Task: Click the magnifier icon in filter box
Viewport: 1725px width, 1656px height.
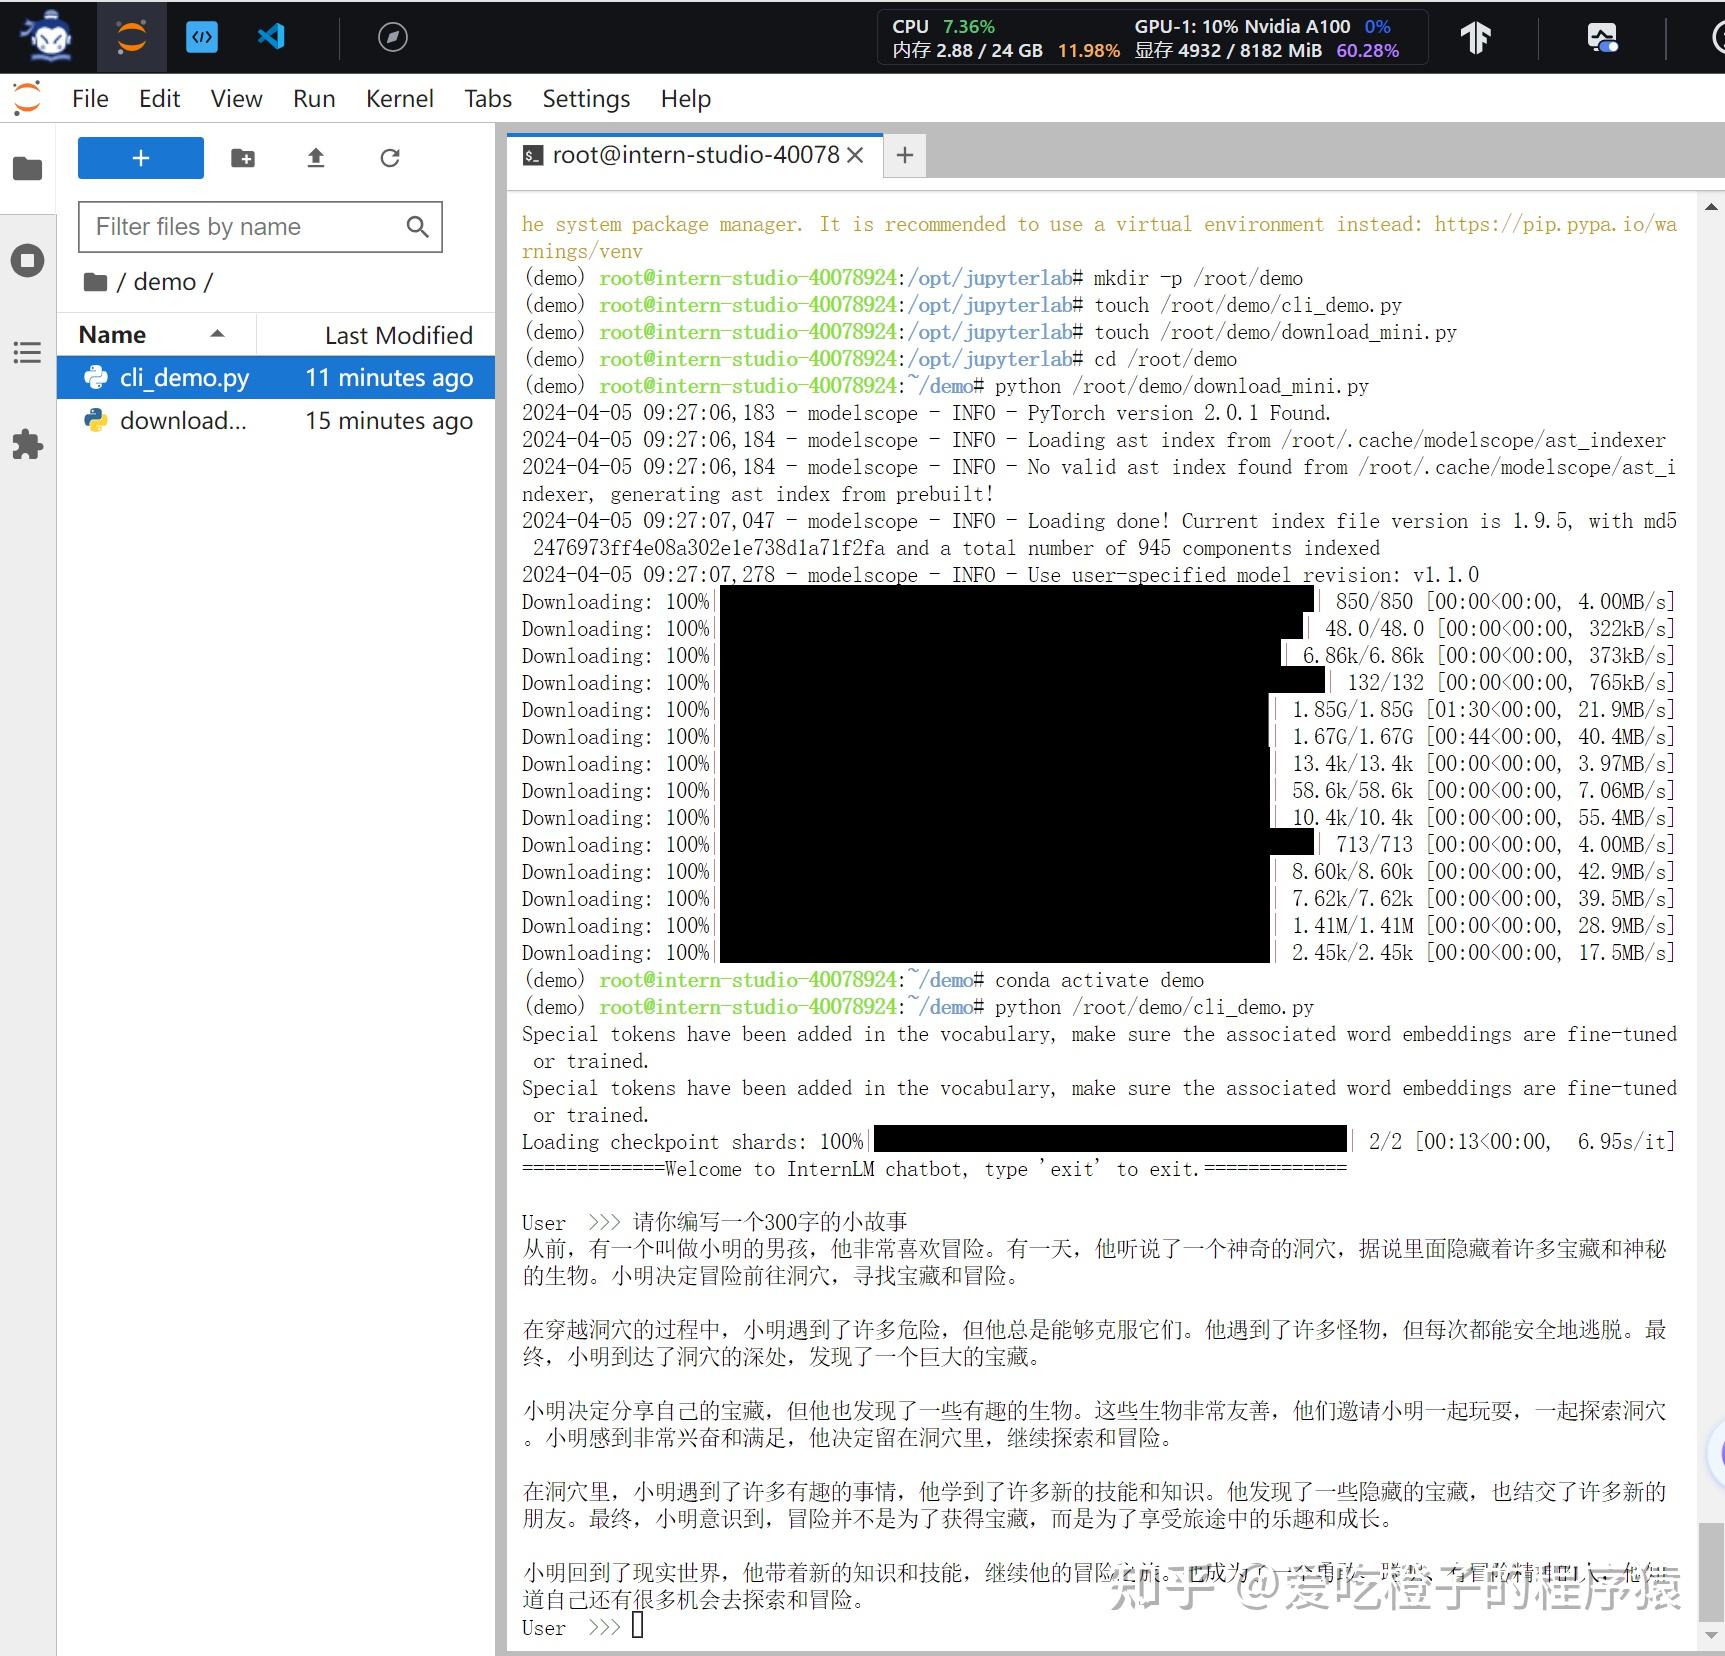Action: [417, 227]
